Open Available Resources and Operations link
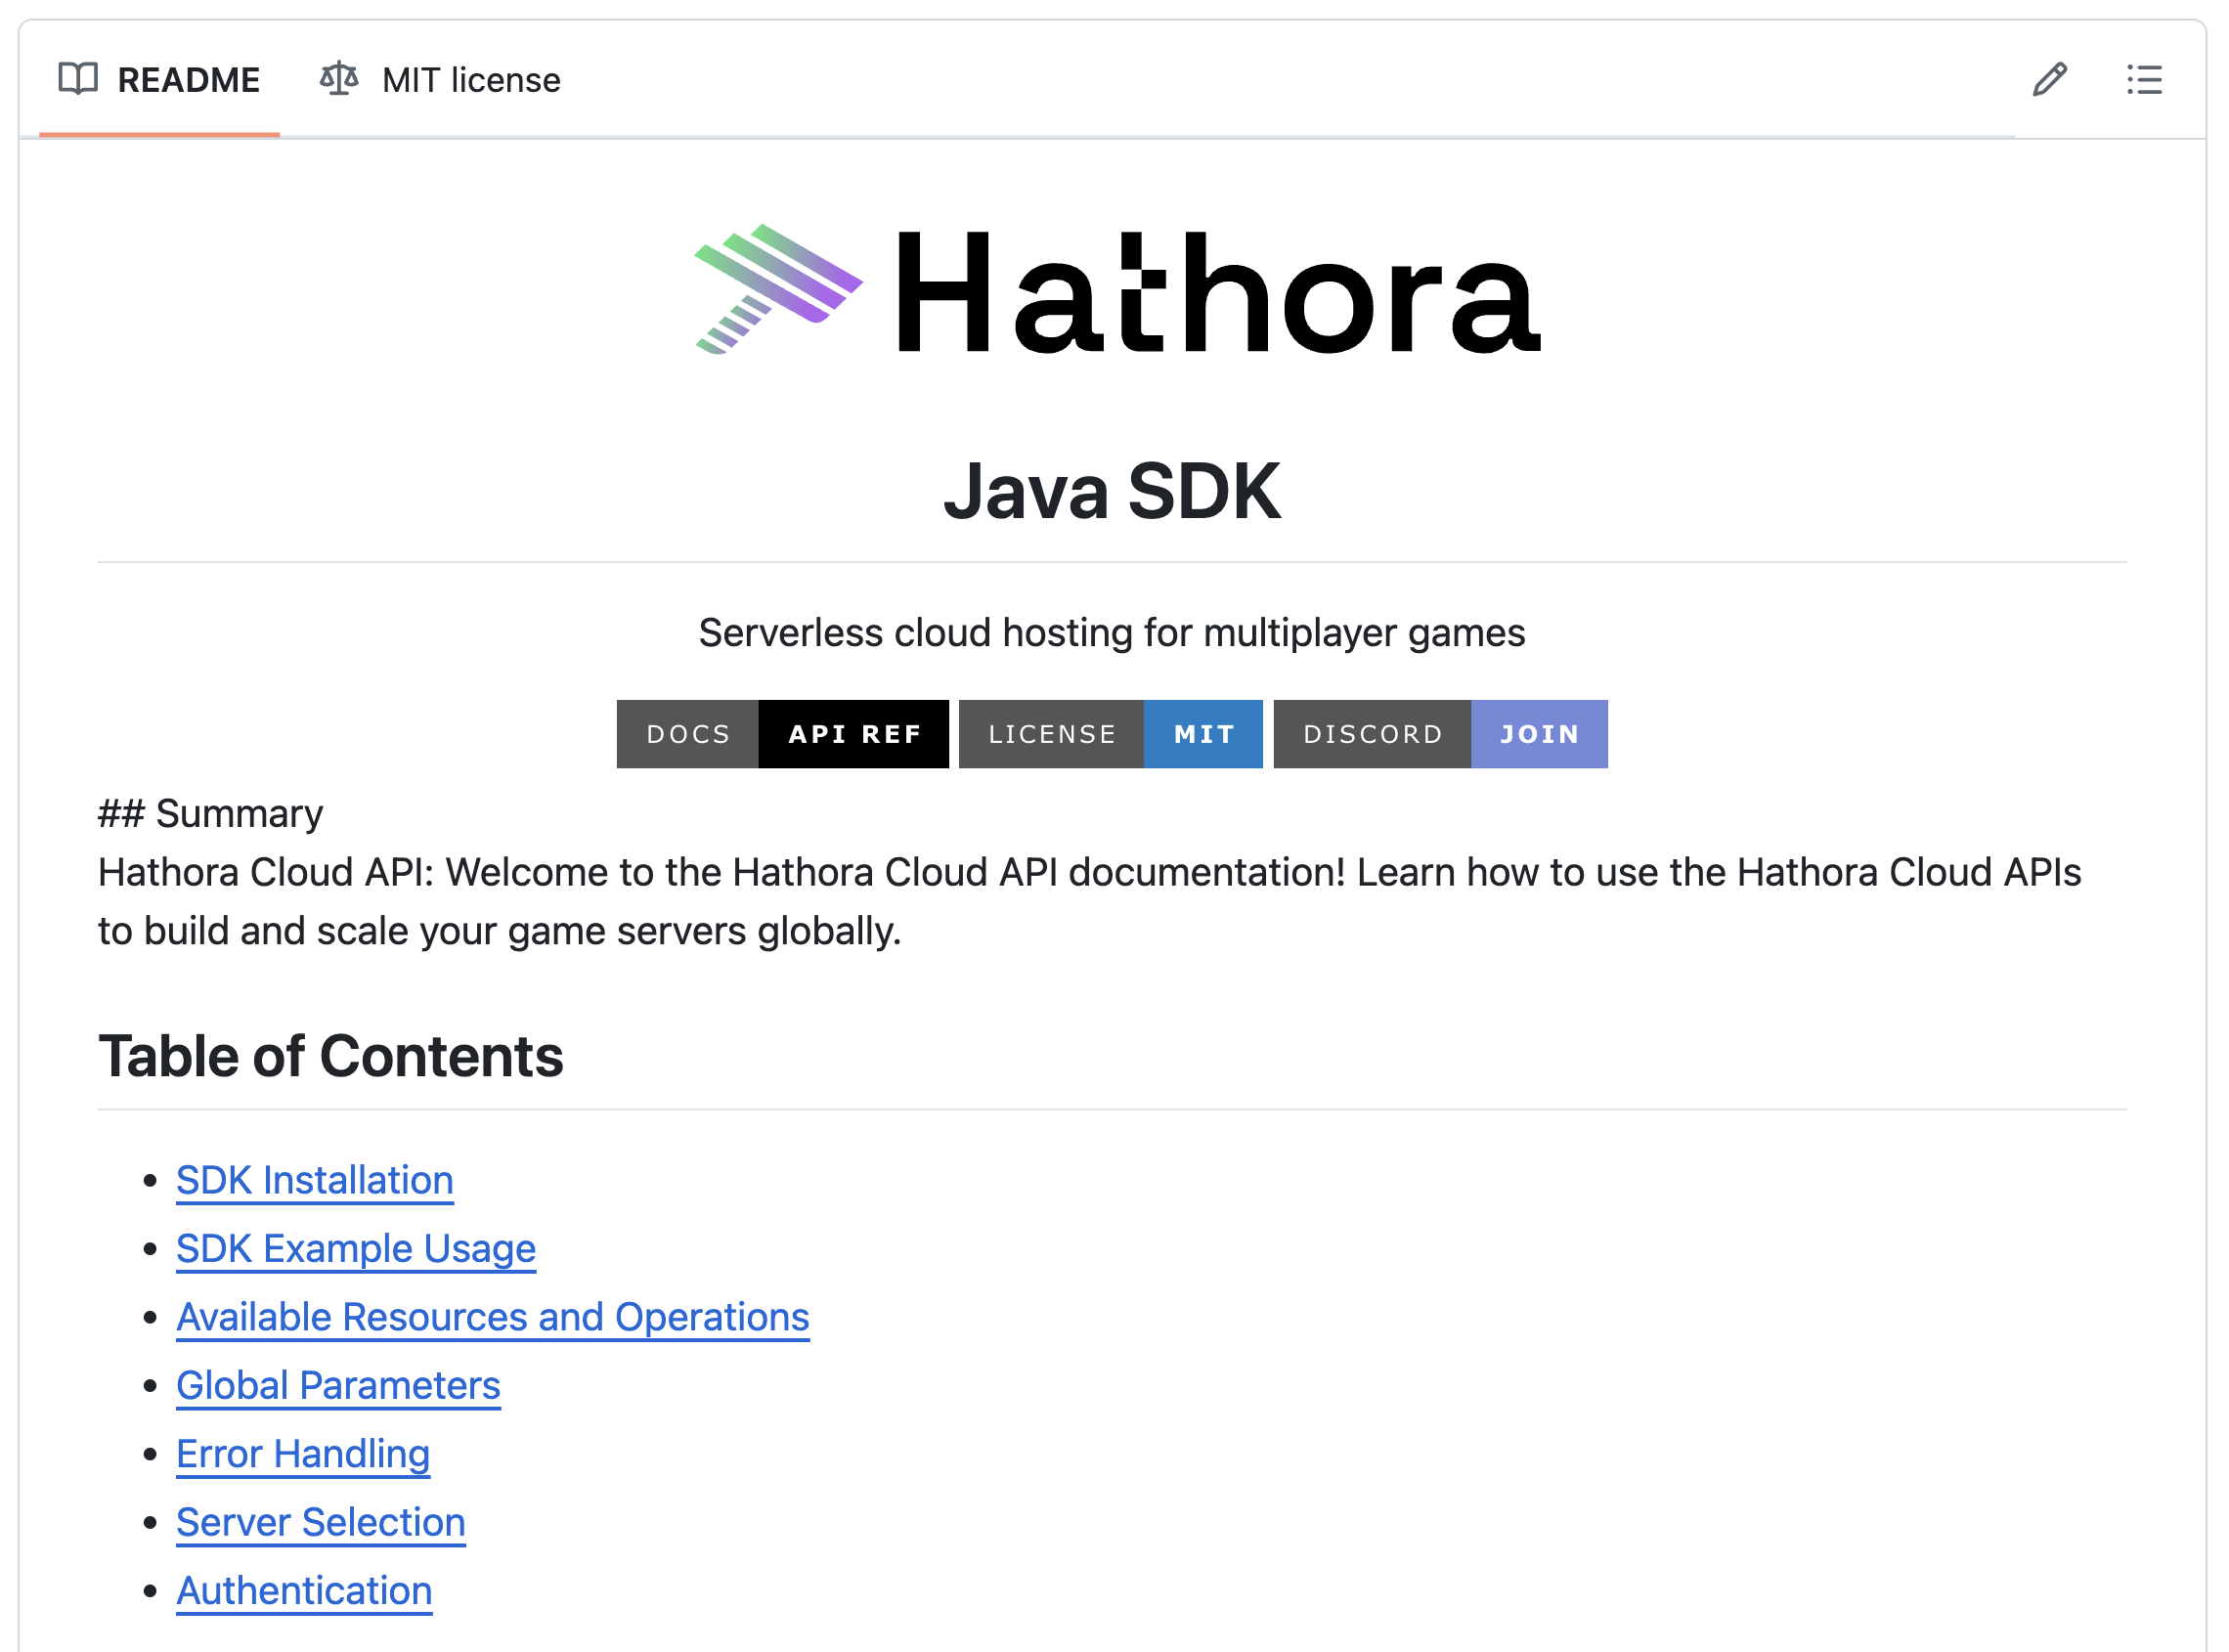This screenshot has width=2229, height=1652. (492, 1317)
